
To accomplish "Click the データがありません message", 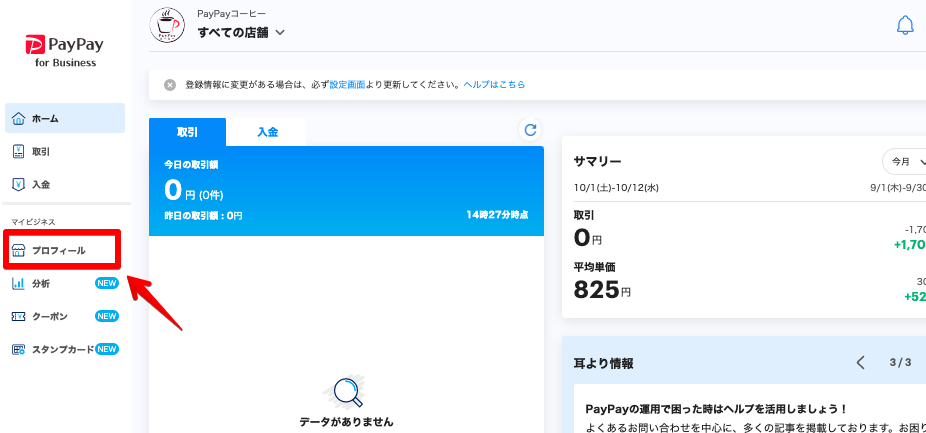I will click(x=346, y=422).
